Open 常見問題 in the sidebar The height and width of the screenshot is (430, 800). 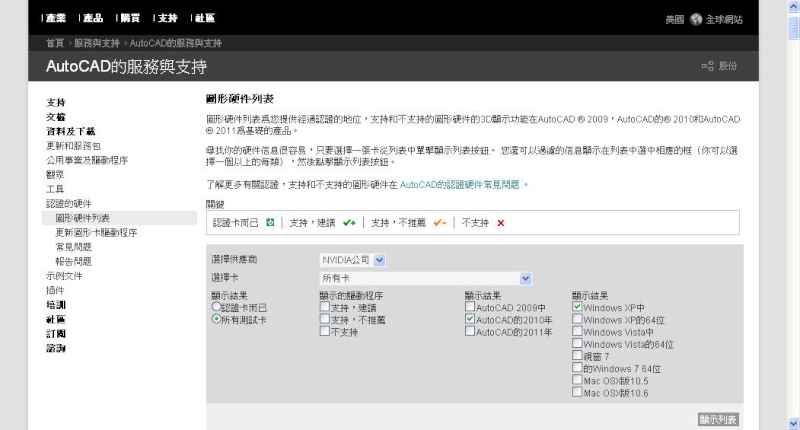(x=73, y=247)
